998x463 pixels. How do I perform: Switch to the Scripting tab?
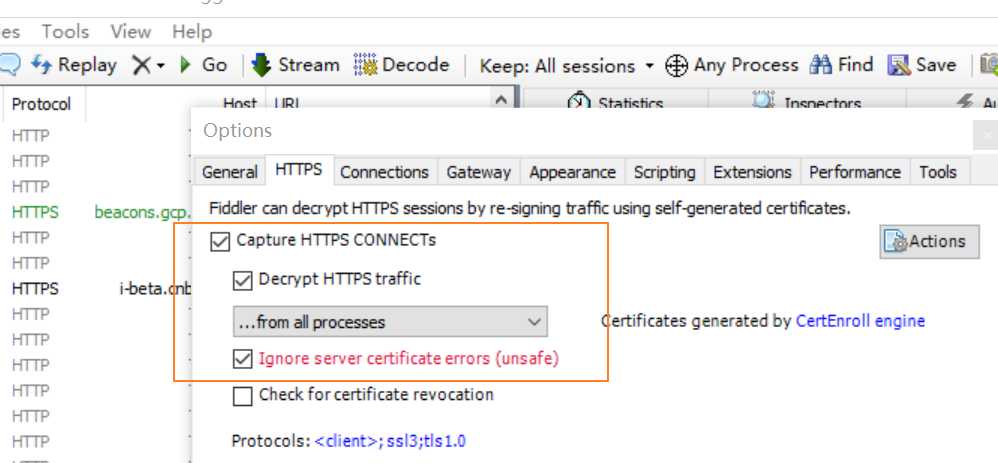(664, 173)
